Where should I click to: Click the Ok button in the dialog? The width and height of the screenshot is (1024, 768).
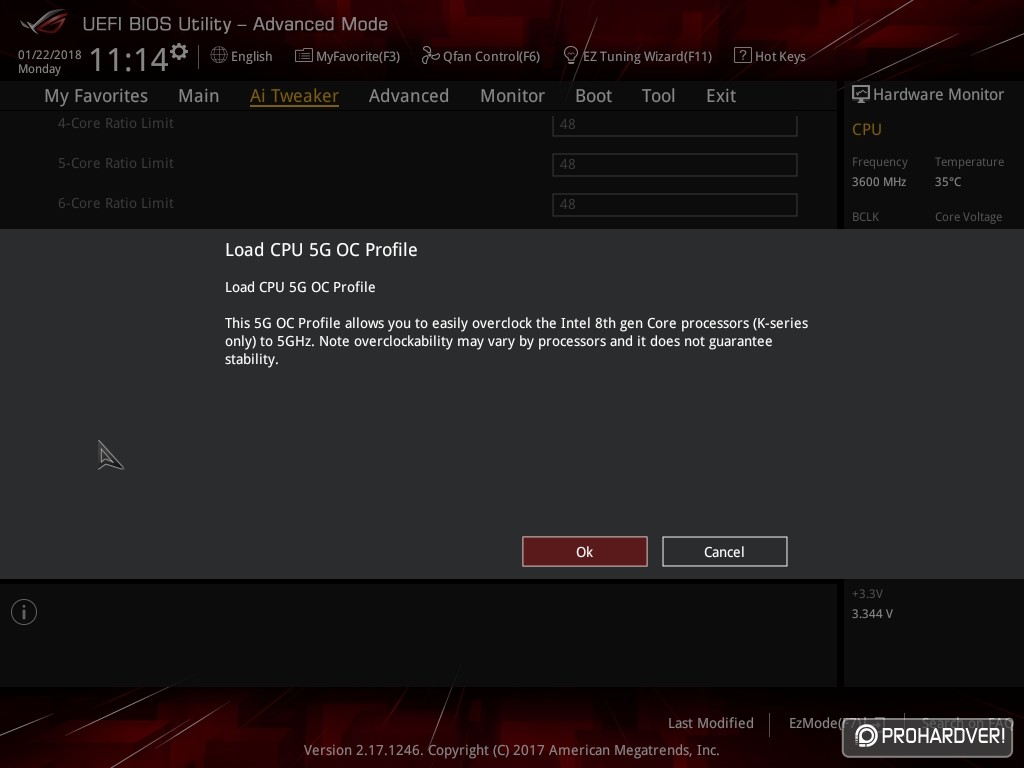(x=584, y=552)
